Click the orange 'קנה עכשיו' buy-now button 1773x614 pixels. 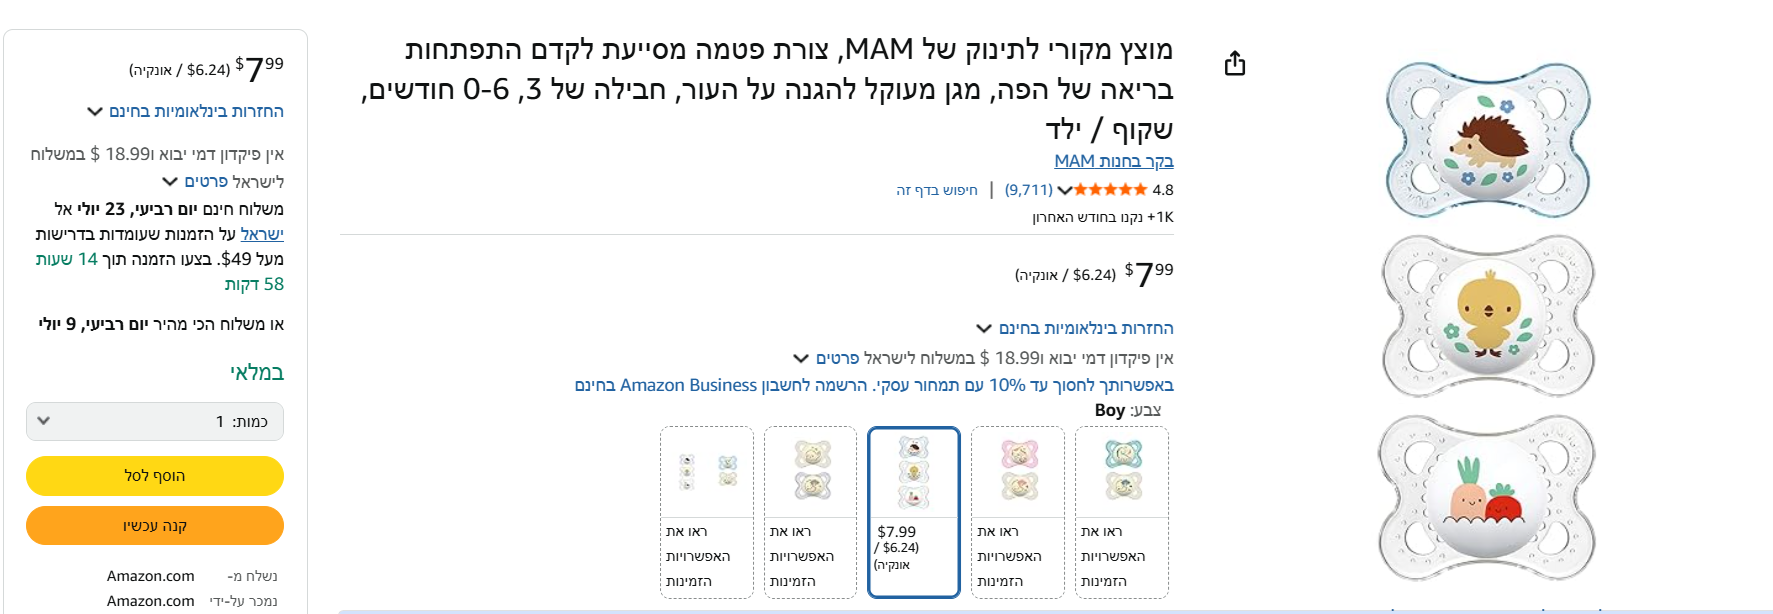pyautogui.click(x=155, y=526)
